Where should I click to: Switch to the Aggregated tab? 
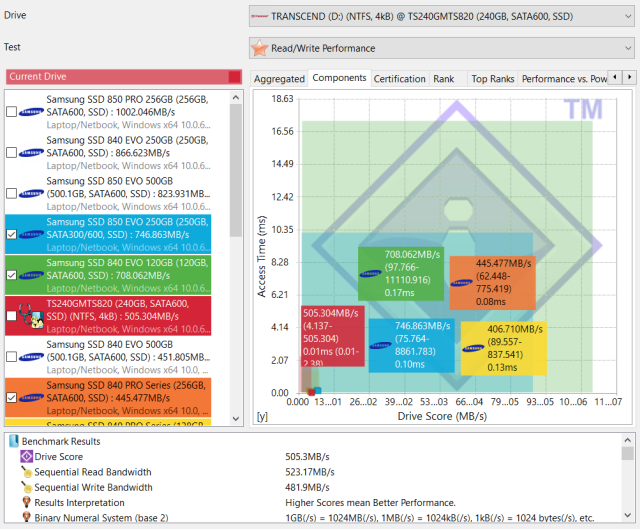pos(279,78)
